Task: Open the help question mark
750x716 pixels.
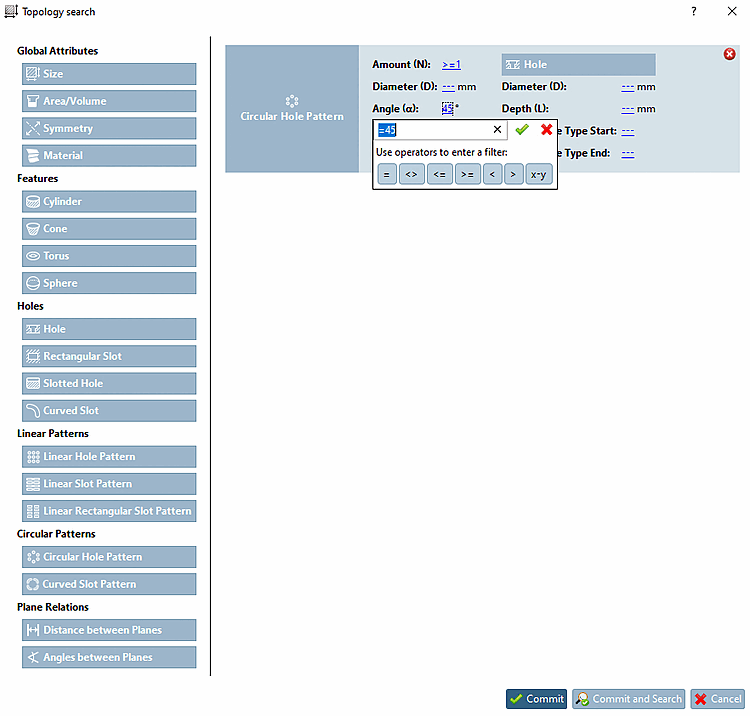Action: 694,11
